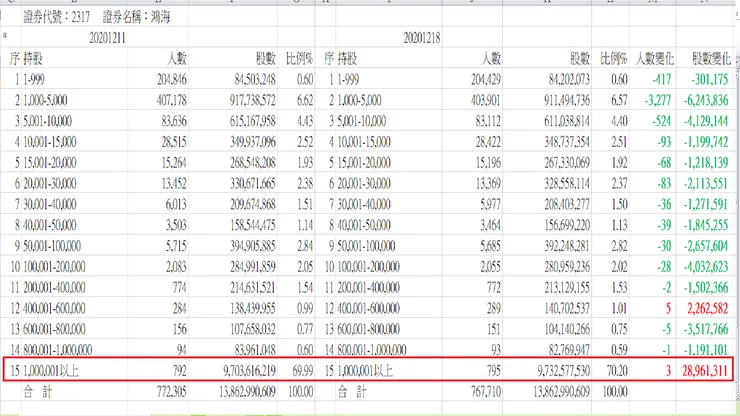
Task: Select cell with value 349,937,096
Action: [253, 142]
